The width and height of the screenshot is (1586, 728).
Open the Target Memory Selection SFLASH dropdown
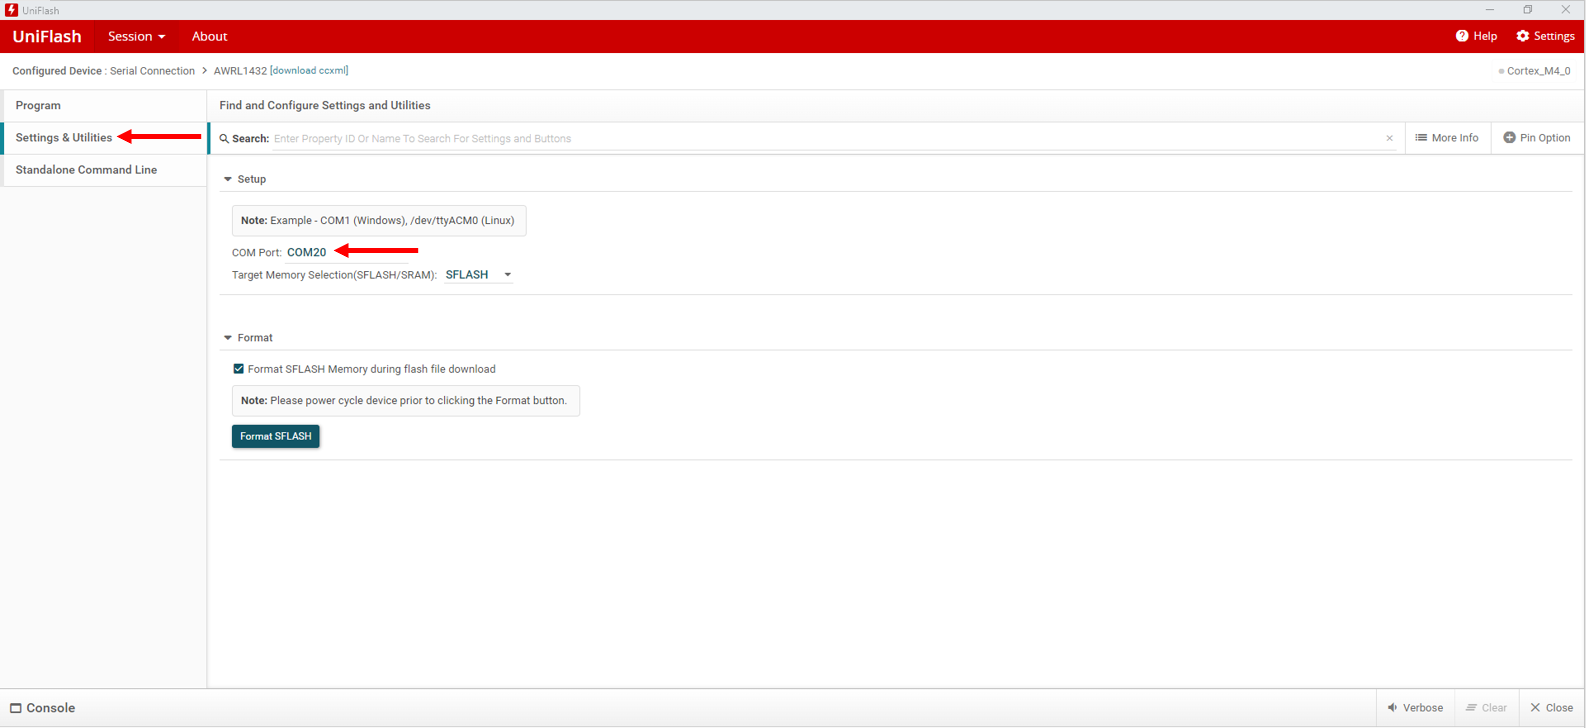click(479, 275)
